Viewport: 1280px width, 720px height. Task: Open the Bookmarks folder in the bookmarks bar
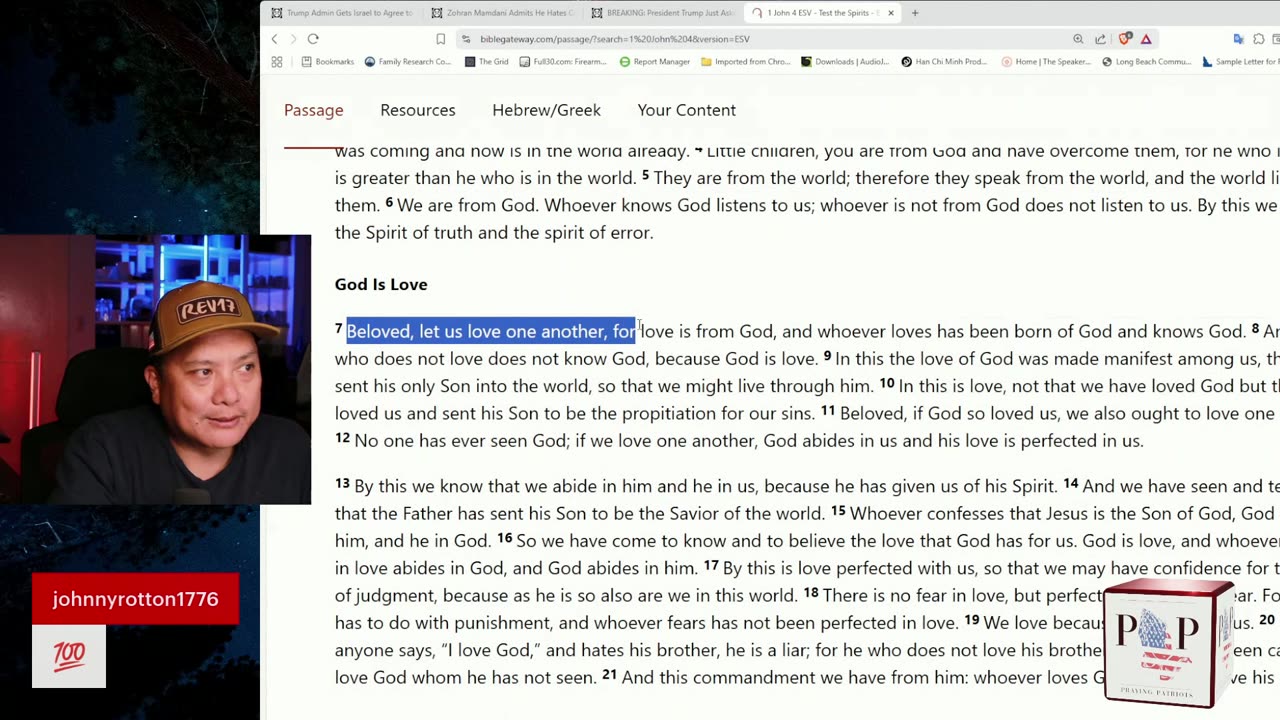[328, 62]
